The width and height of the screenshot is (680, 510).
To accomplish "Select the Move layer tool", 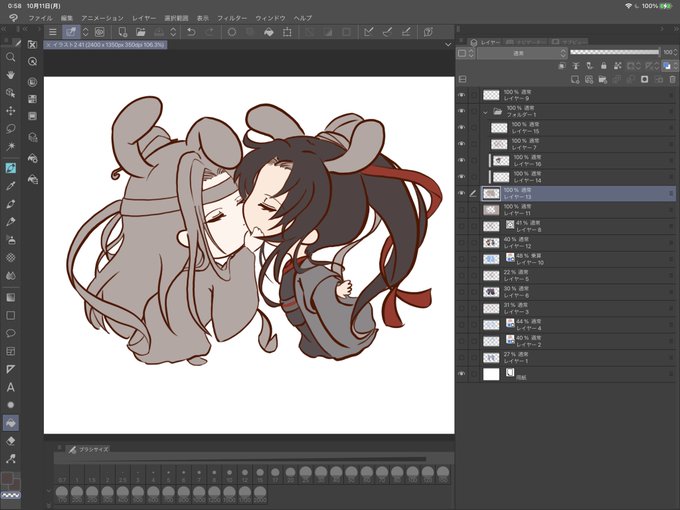I will click(11, 111).
